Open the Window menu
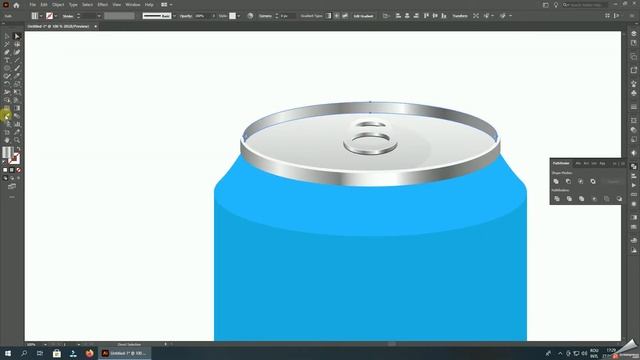This screenshot has width=640, height=360. click(x=133, y=5)
